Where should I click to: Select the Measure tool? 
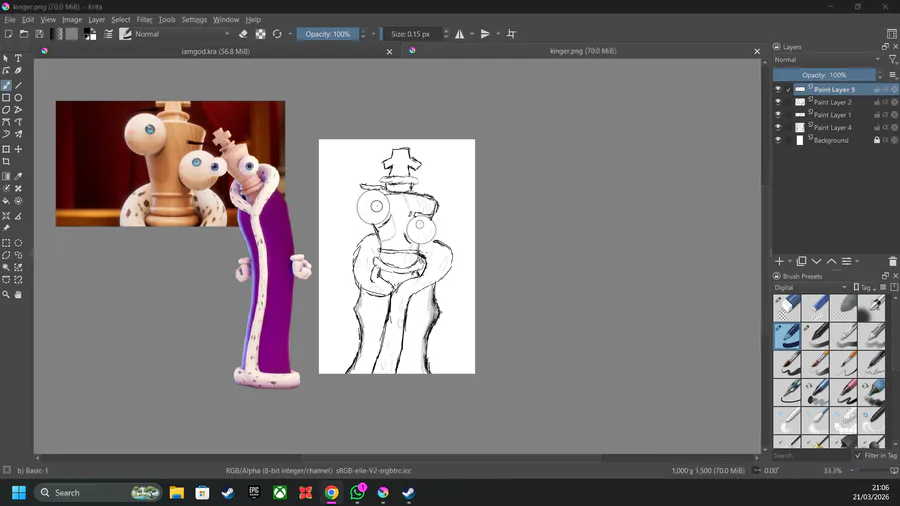point(18,216)
